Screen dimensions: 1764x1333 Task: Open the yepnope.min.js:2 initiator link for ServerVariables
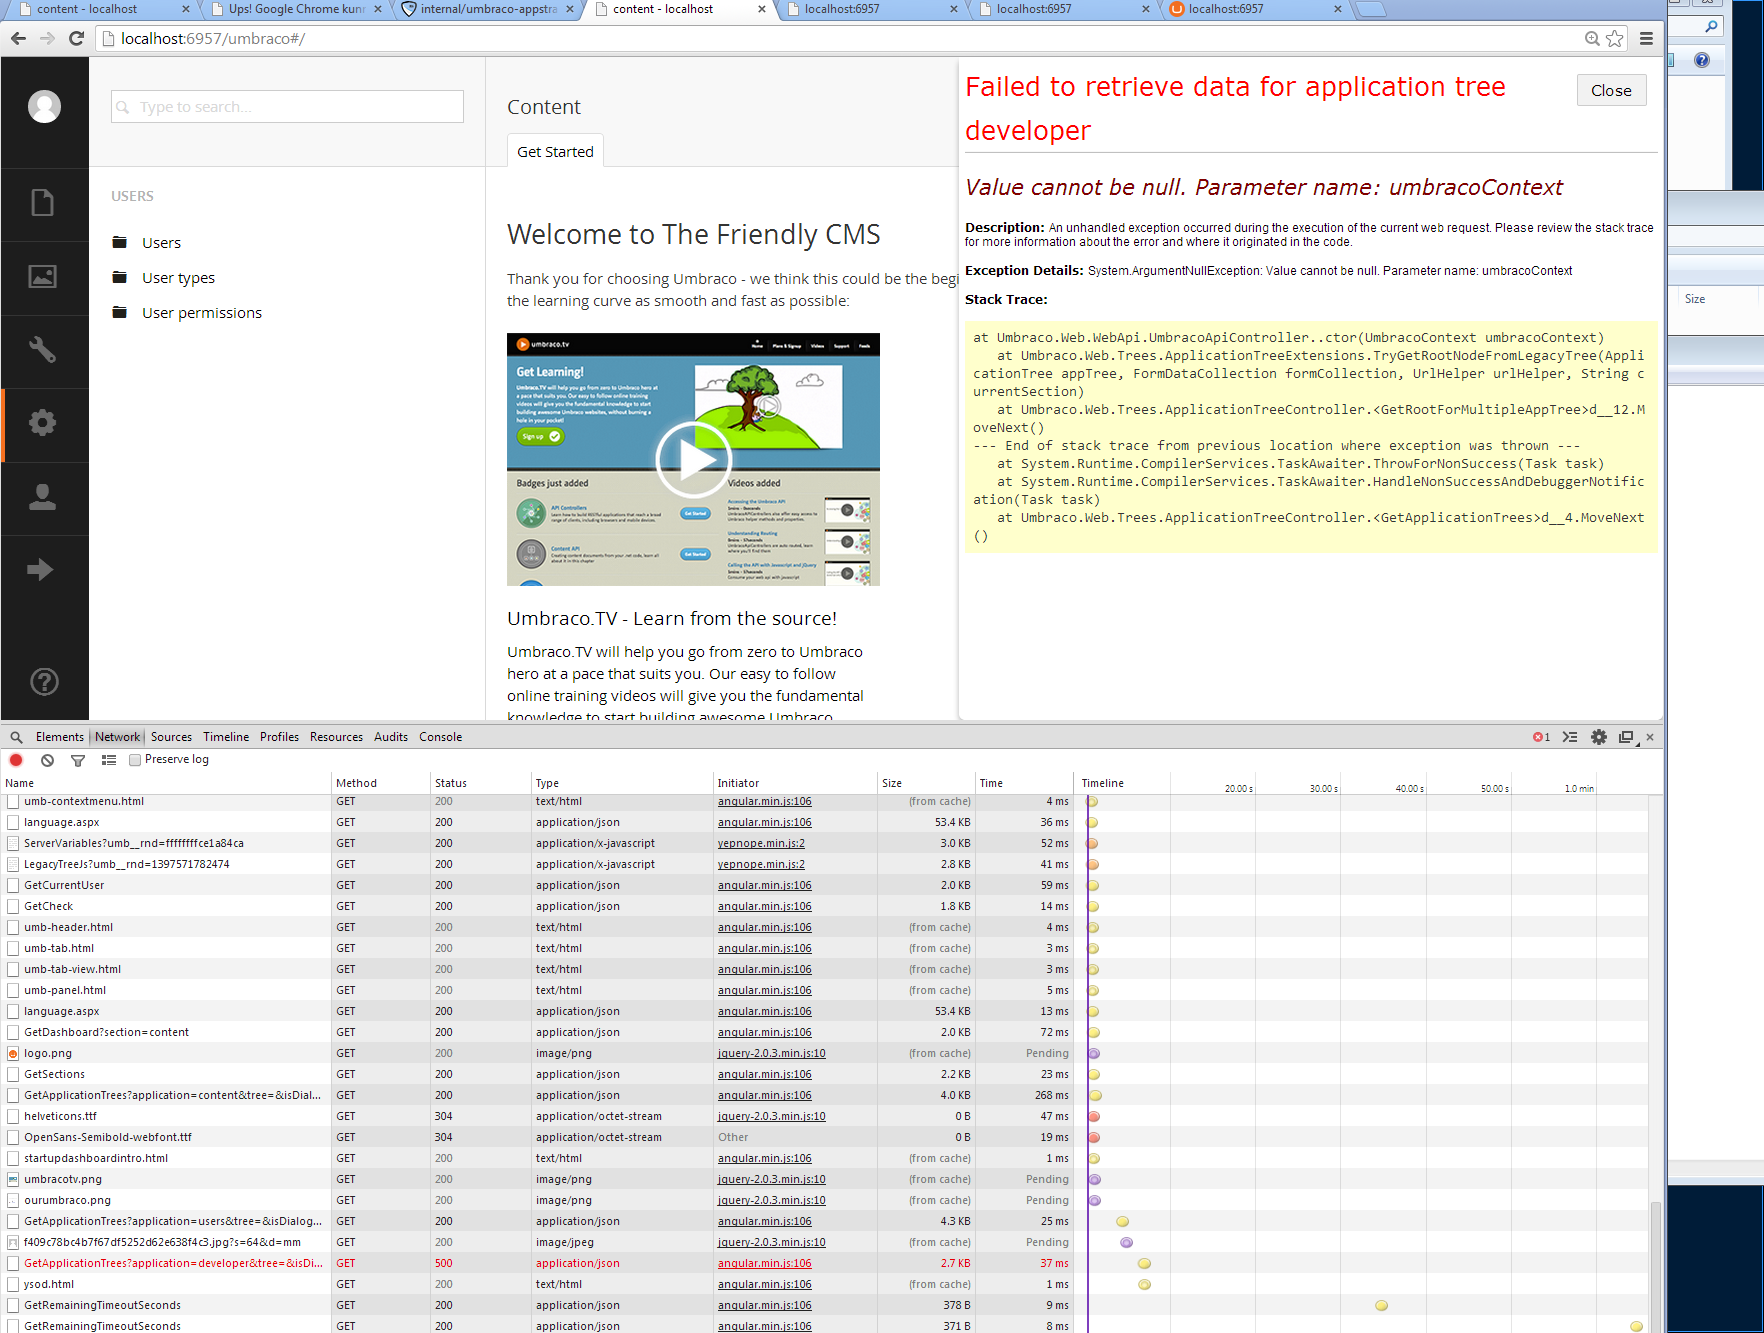tap(761, 843)
